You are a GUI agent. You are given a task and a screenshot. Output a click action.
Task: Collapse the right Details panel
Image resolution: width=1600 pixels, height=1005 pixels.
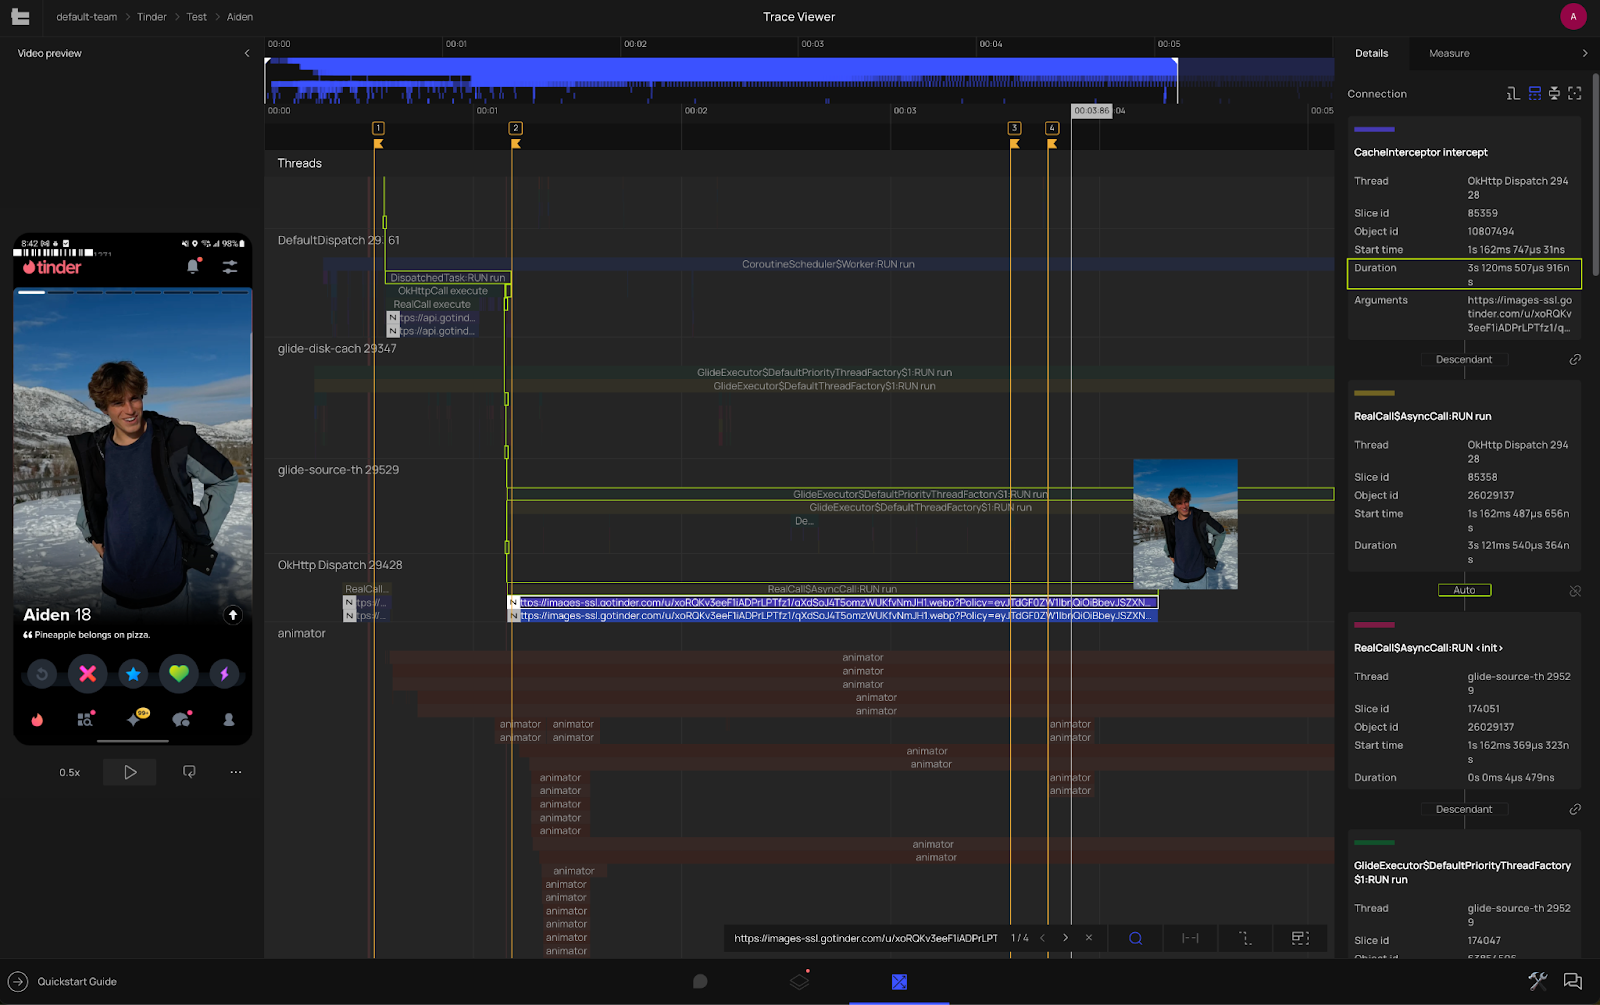(x=1584, y=53)
